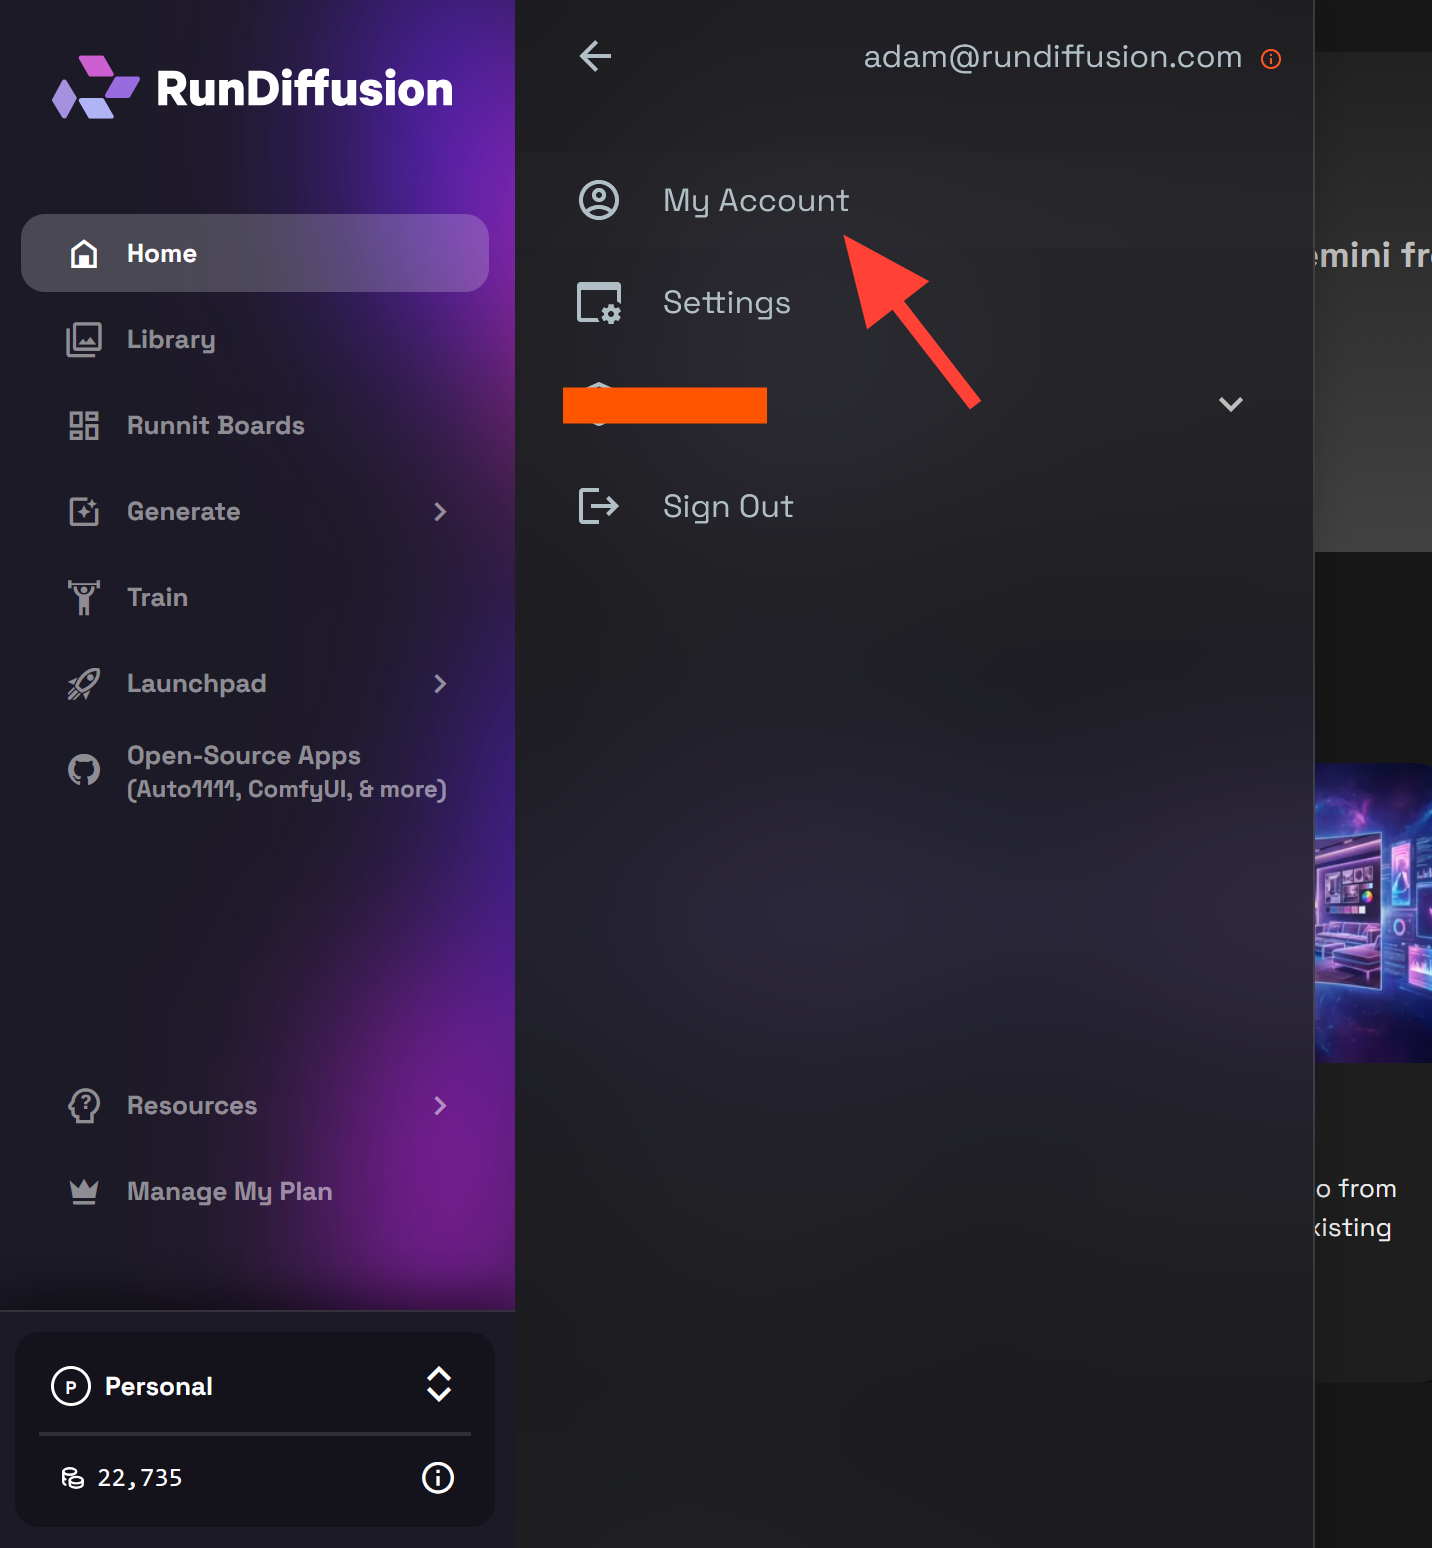Screen dimensions: 1432x1548
Task: Click the Launchpad rocket icon
Action: click(84, 684)
